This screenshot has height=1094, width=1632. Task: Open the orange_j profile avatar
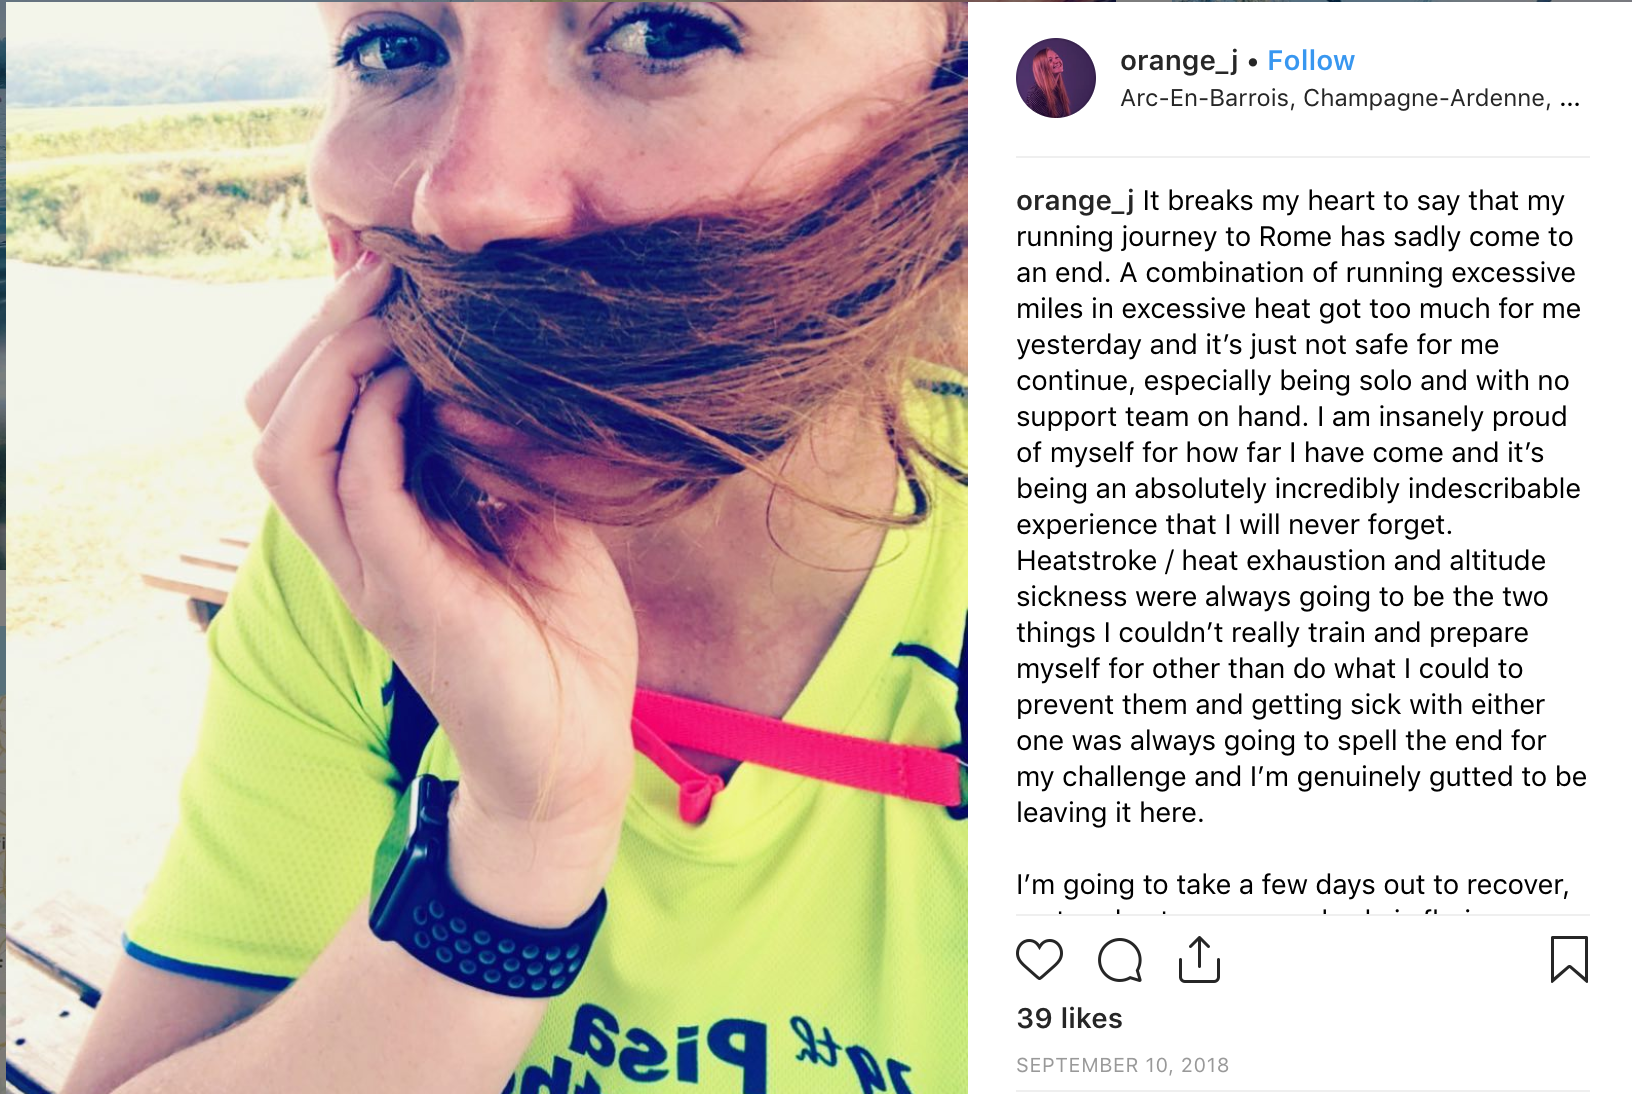pos(1056,78)
